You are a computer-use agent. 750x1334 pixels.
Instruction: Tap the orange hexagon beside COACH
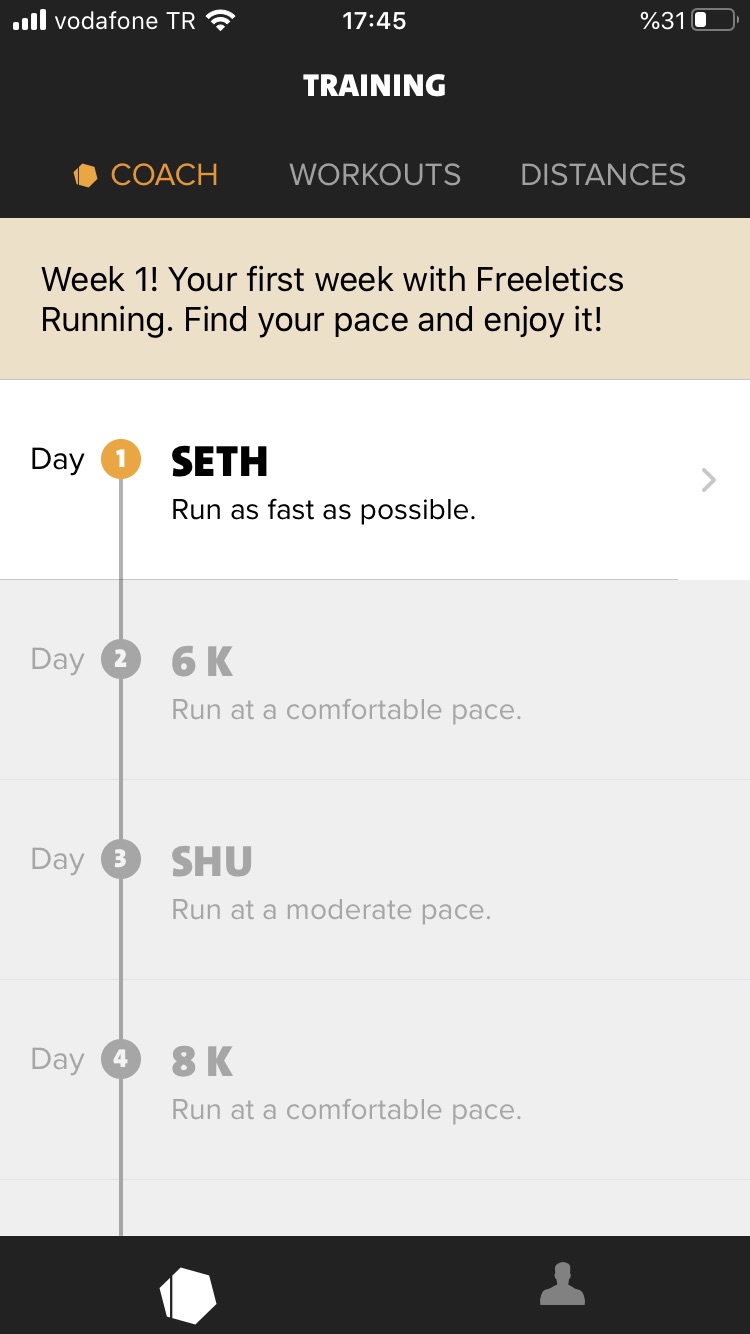[86, 176]
